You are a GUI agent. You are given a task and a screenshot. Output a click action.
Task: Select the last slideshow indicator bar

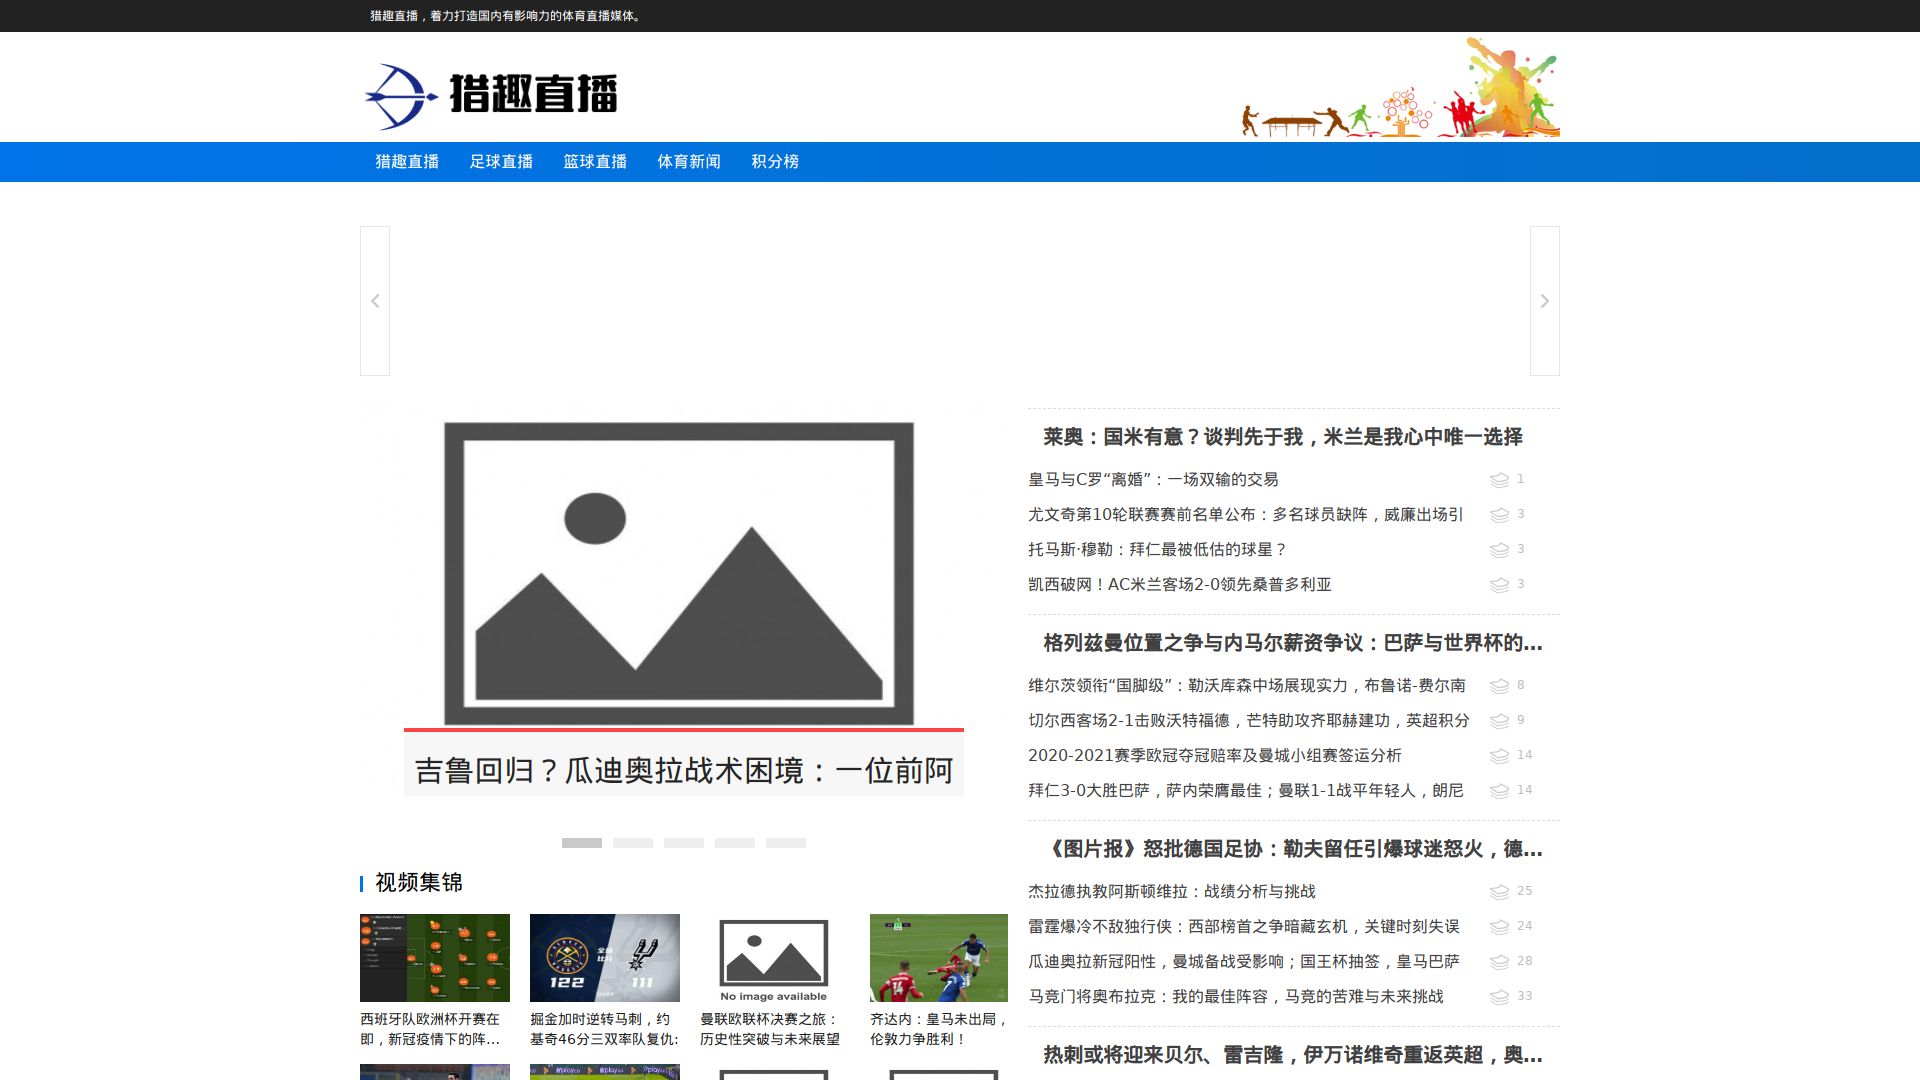785,843
